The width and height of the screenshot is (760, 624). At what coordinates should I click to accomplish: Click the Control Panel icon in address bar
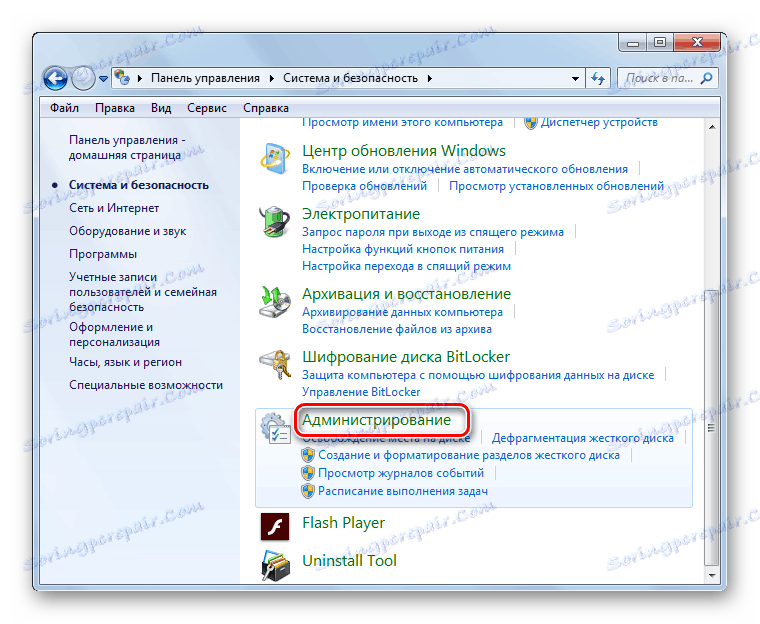(123, 78)
